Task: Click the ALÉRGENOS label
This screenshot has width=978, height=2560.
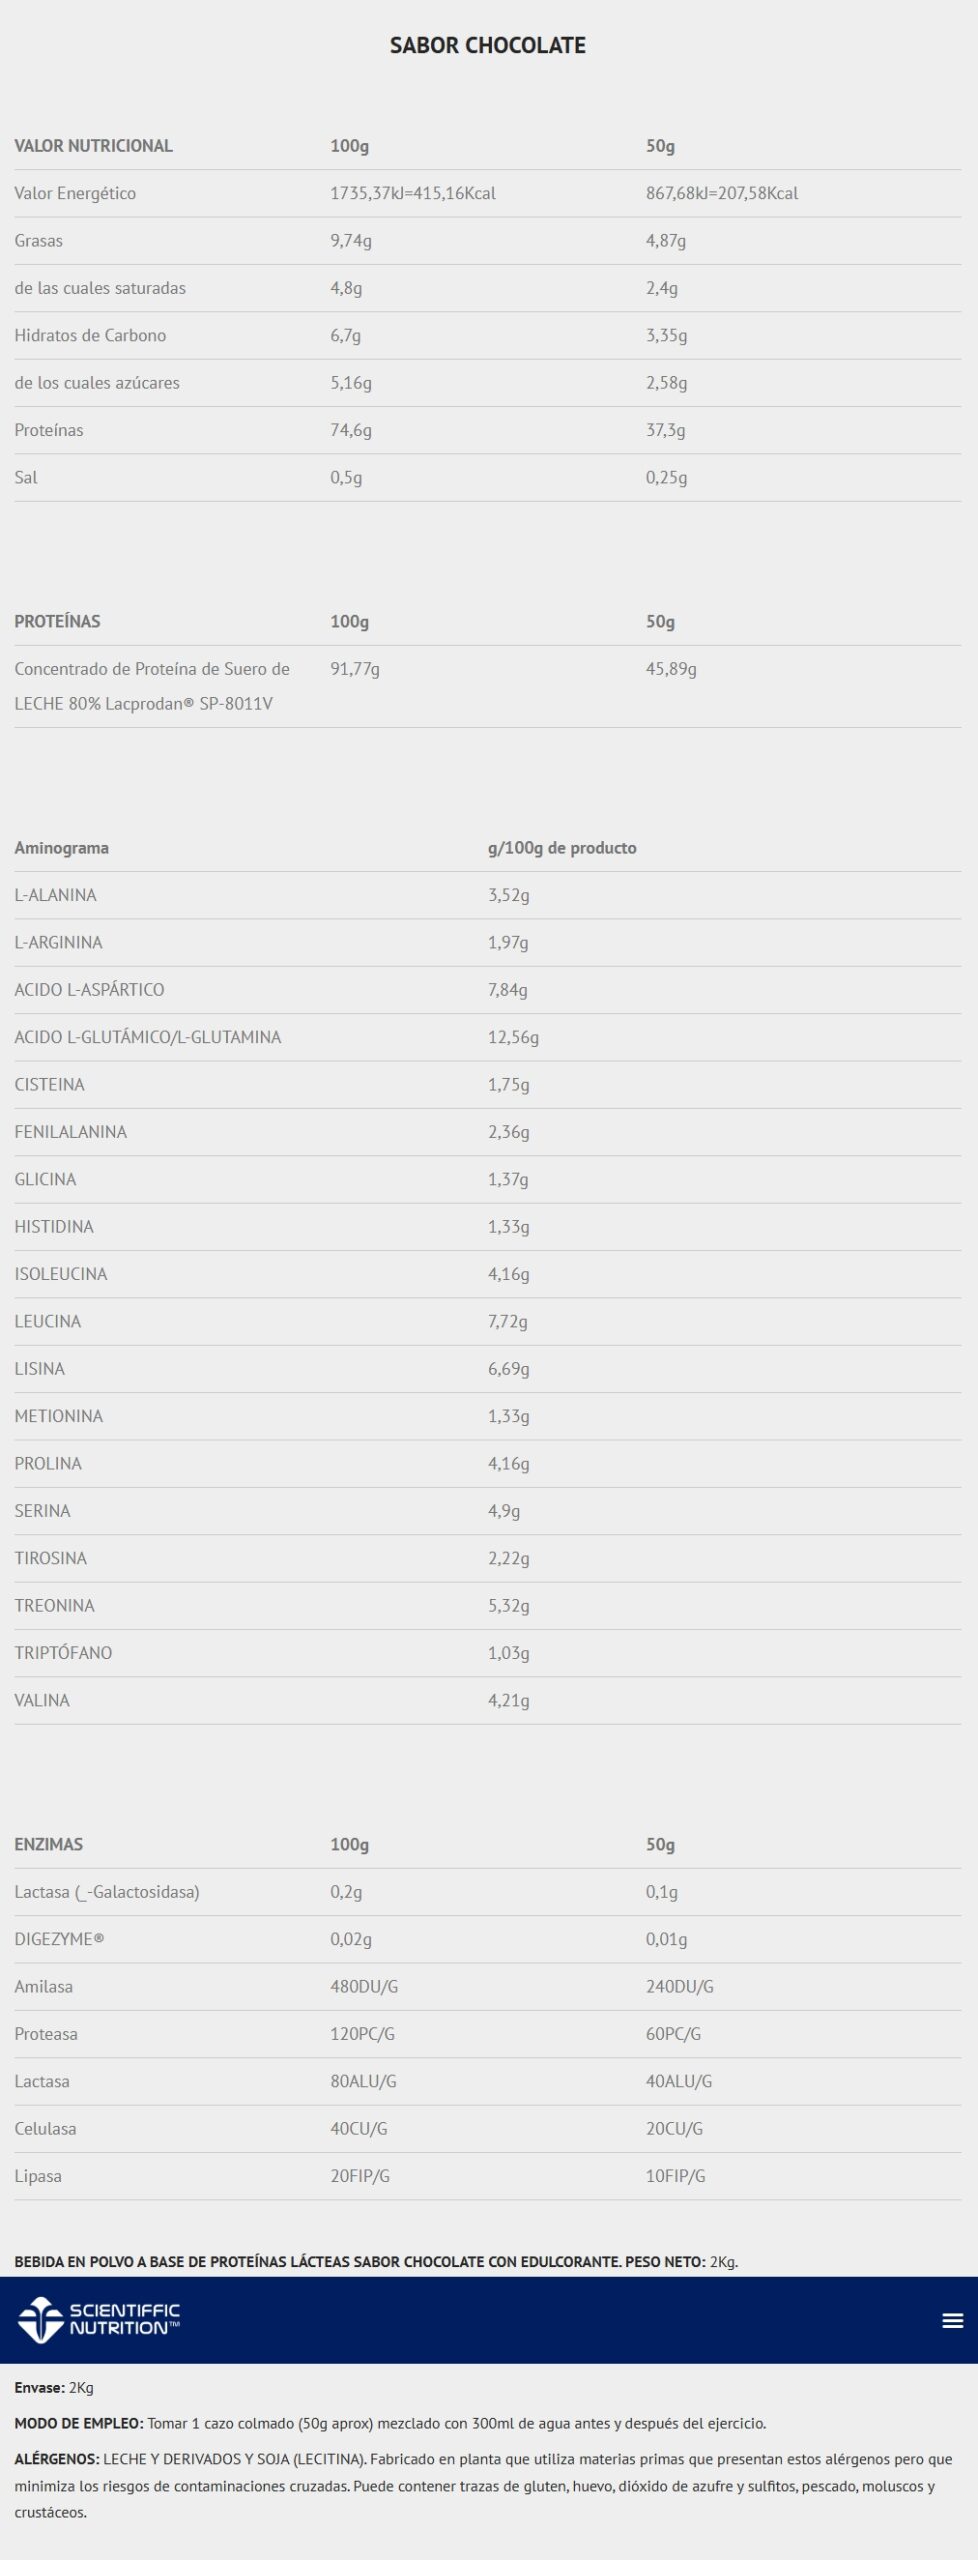Action: tap(56, 2459)
